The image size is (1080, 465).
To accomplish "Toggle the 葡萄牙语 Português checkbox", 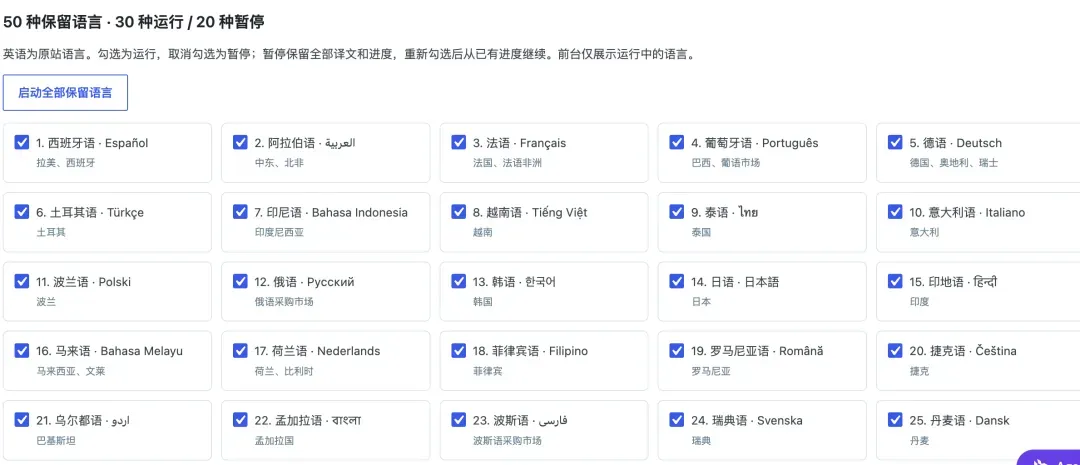I will [x=676, y=143].
